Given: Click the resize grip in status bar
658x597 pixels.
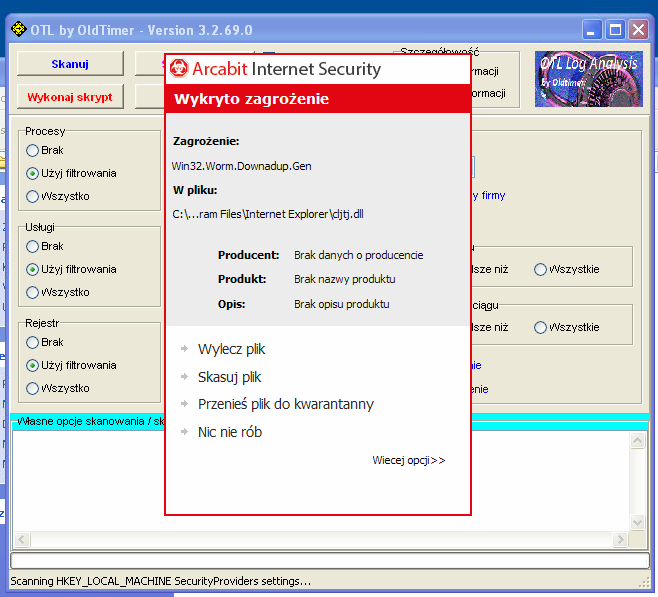Looking at the screenshot, I should point(644,582).
